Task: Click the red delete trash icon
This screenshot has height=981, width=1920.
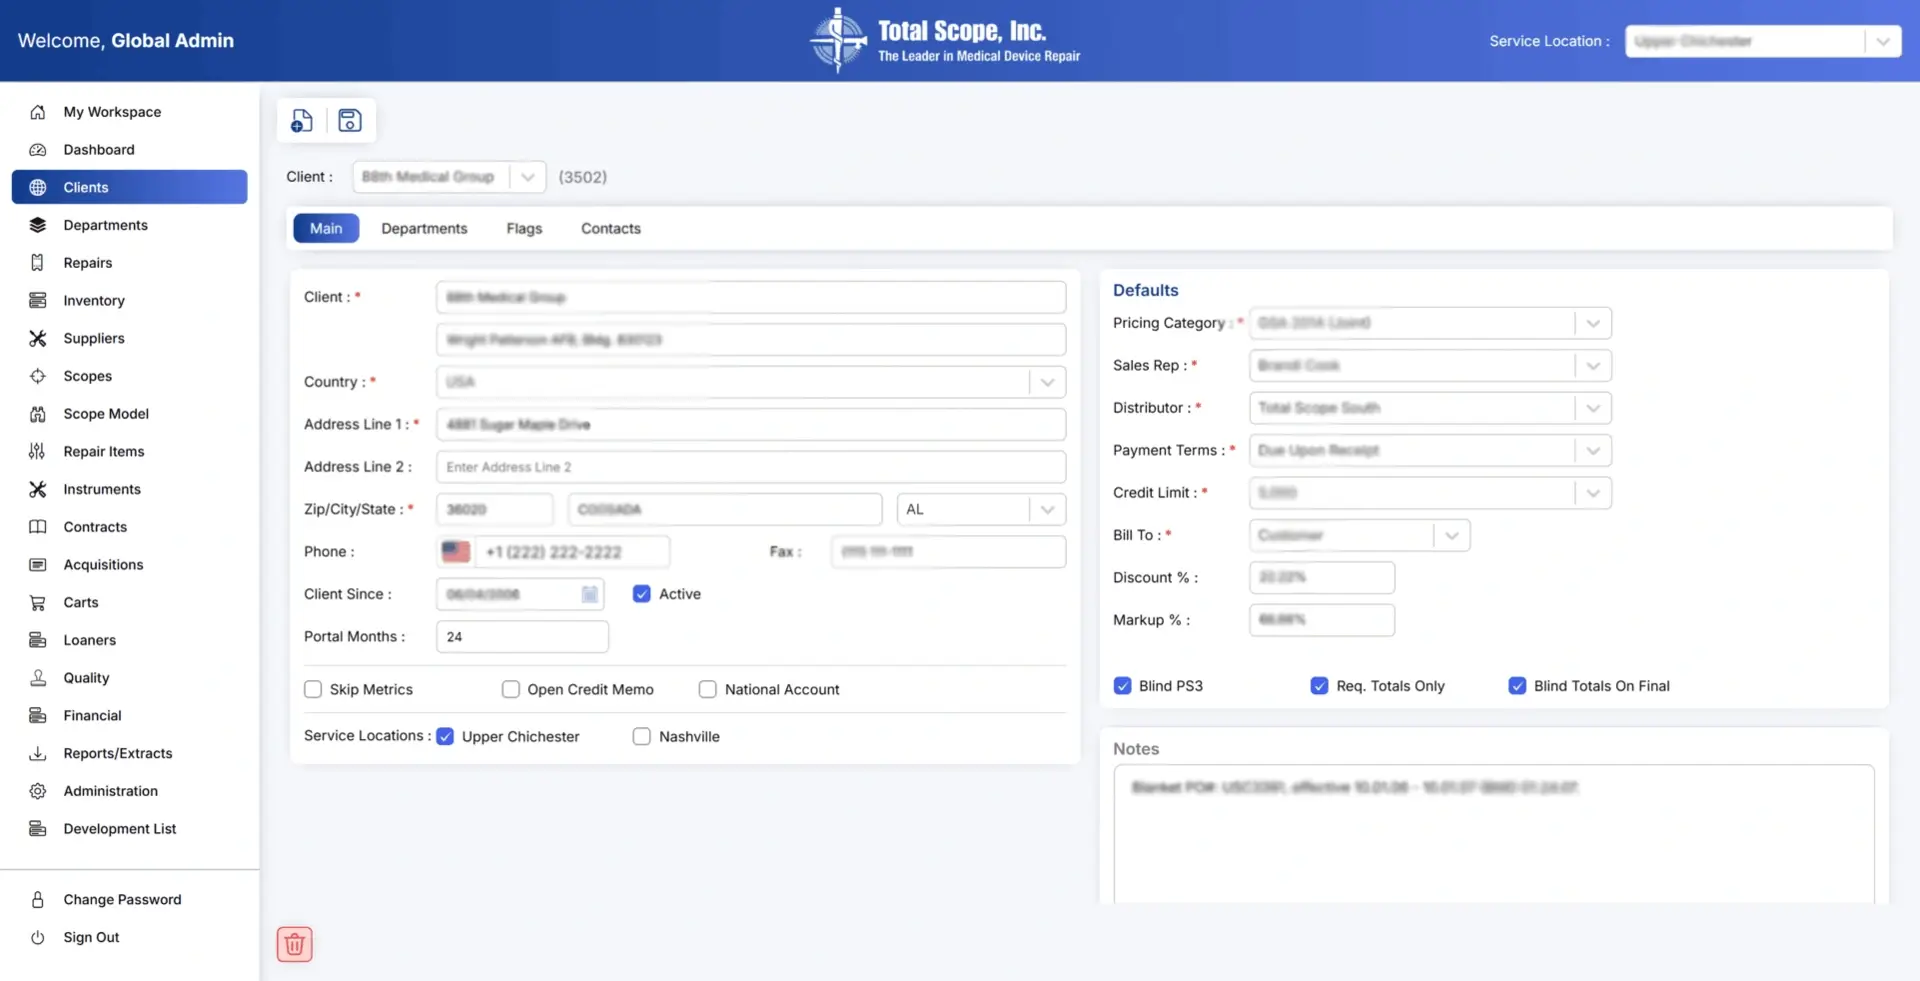Action: (293, 943)
